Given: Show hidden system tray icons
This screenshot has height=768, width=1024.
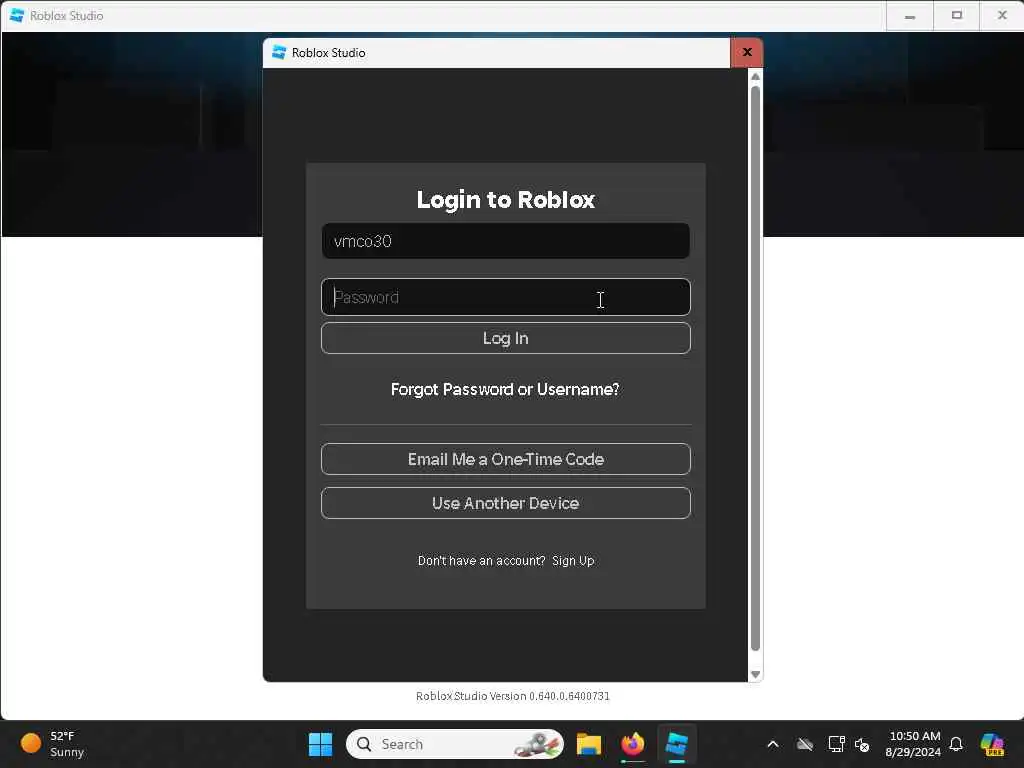Looking at the screenshot, I should pyautogui.click(x=773, y=744).
